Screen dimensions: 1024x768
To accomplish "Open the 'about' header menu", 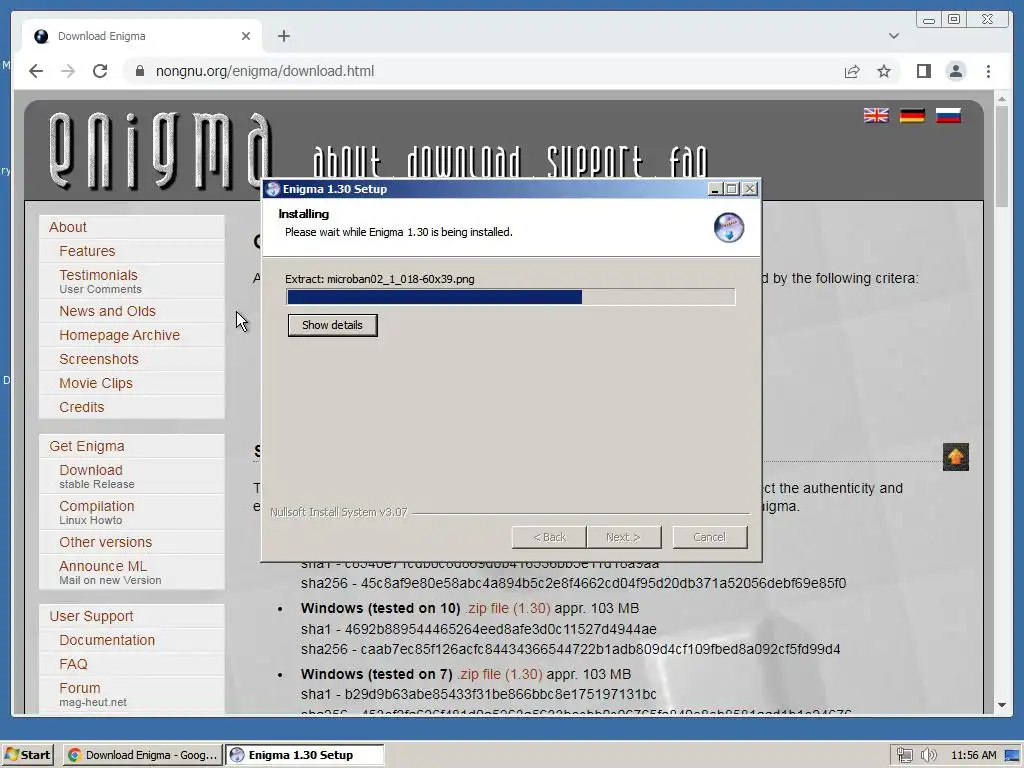I will (x=346, y=161).
